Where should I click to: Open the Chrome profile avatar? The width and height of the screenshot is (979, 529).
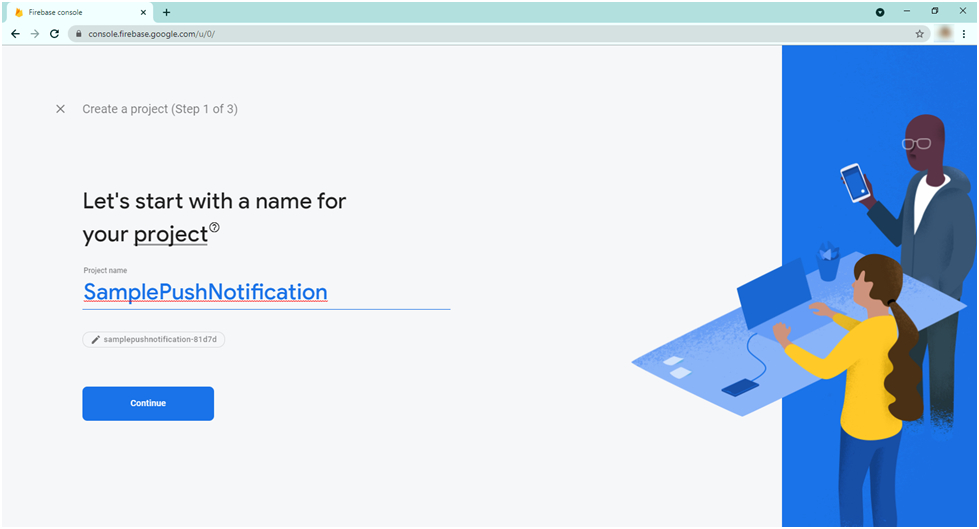click(945, 33)
